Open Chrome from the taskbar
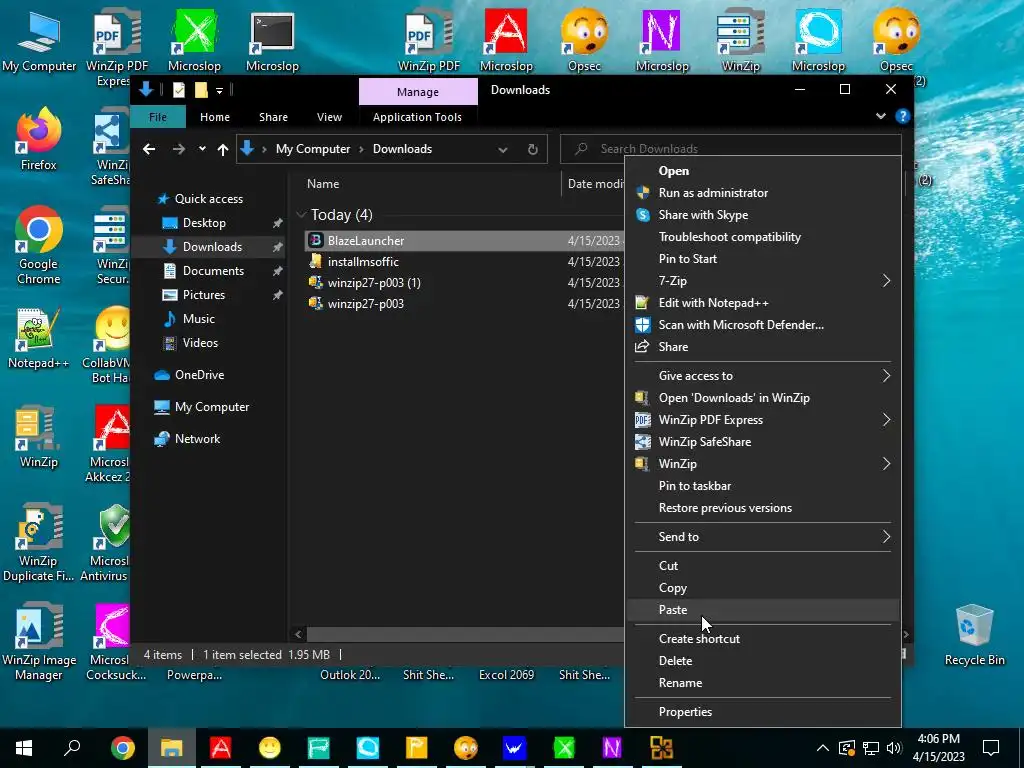Screen dimensions: 1024x768 (122, 748)
